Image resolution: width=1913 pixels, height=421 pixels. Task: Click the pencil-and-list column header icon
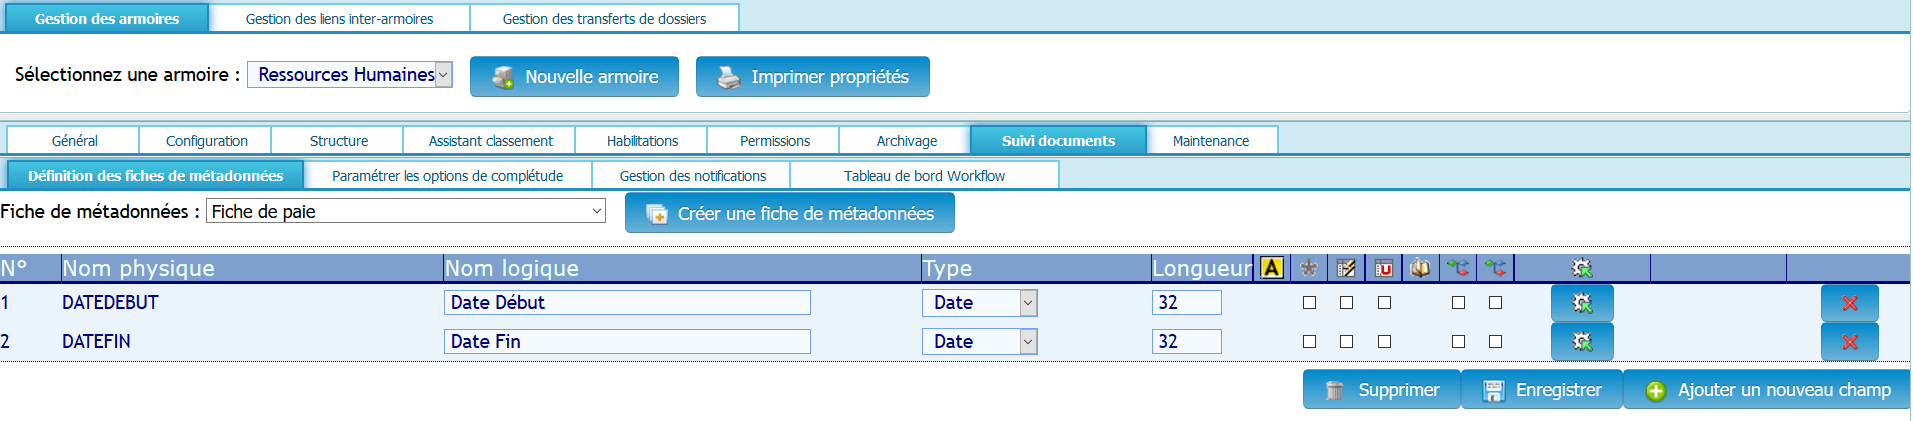point(1347,268)
